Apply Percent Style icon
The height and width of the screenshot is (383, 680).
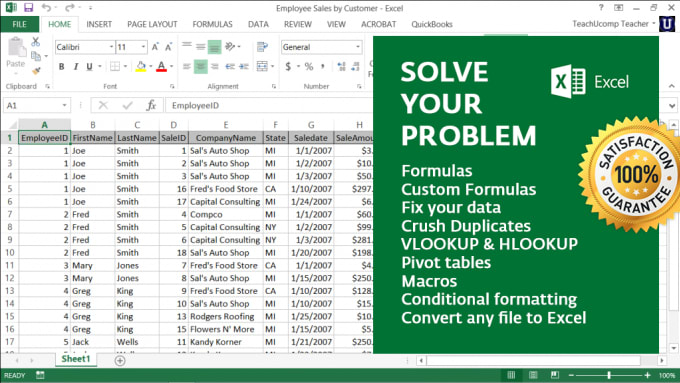pos(309,66)
